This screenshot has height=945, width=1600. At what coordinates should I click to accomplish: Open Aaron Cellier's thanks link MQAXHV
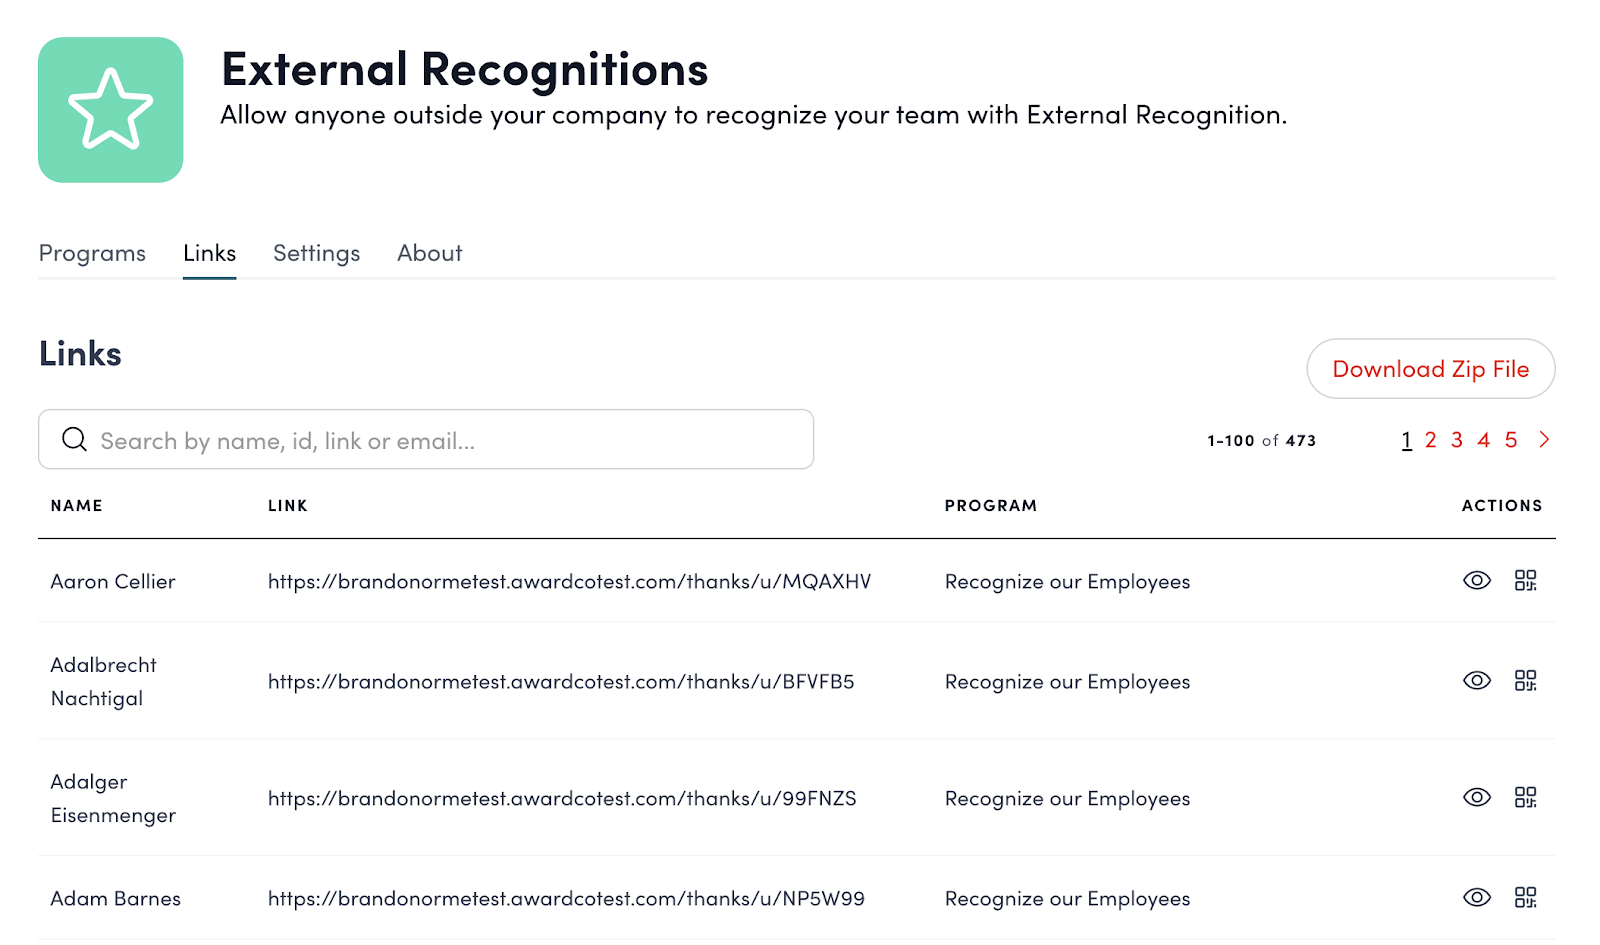pyautogui.click(x=569, y=582)
